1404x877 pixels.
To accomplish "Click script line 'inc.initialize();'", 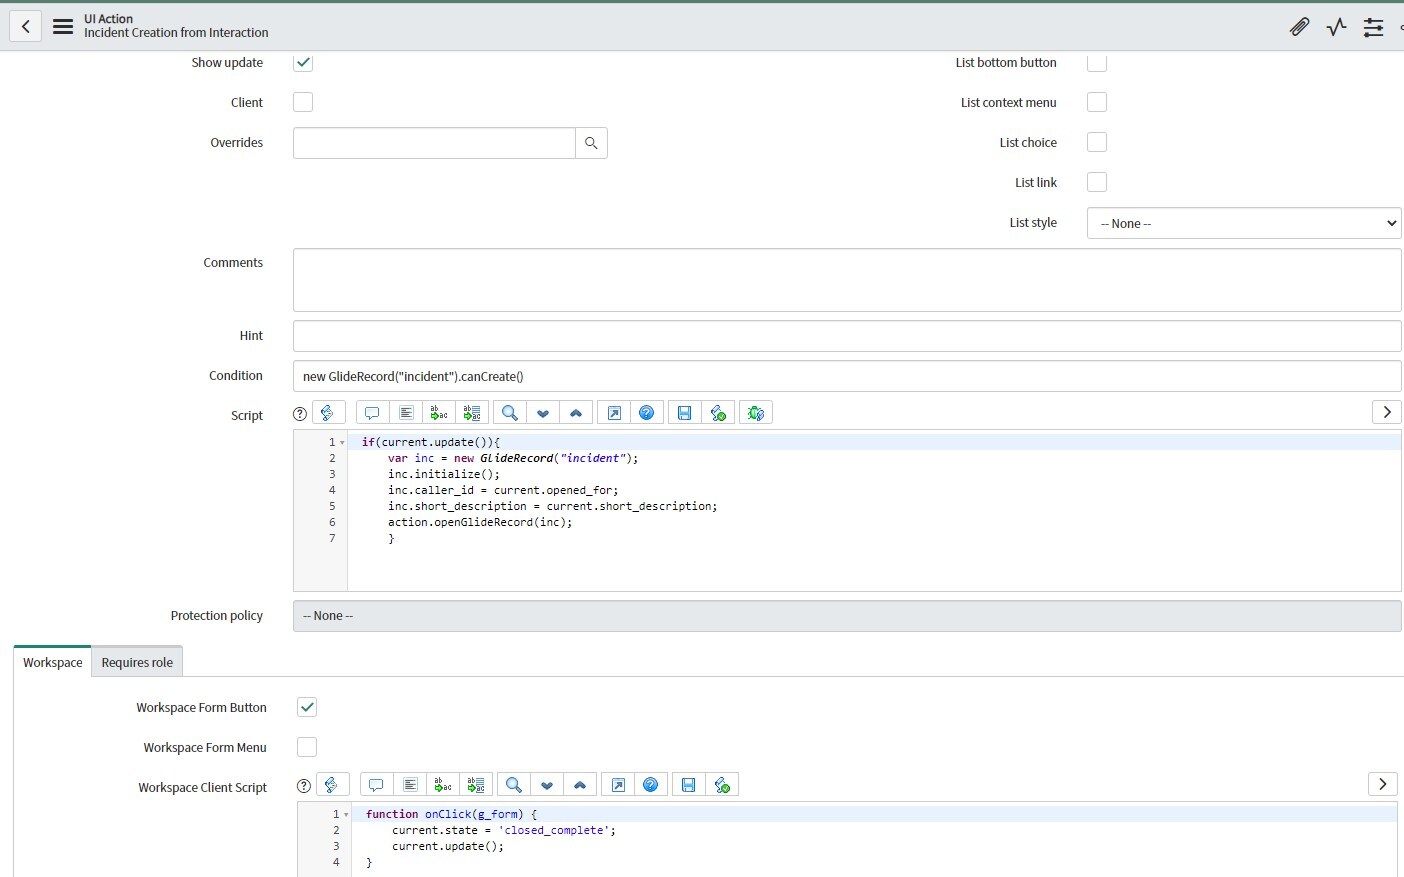I will [x=444, y=474].
